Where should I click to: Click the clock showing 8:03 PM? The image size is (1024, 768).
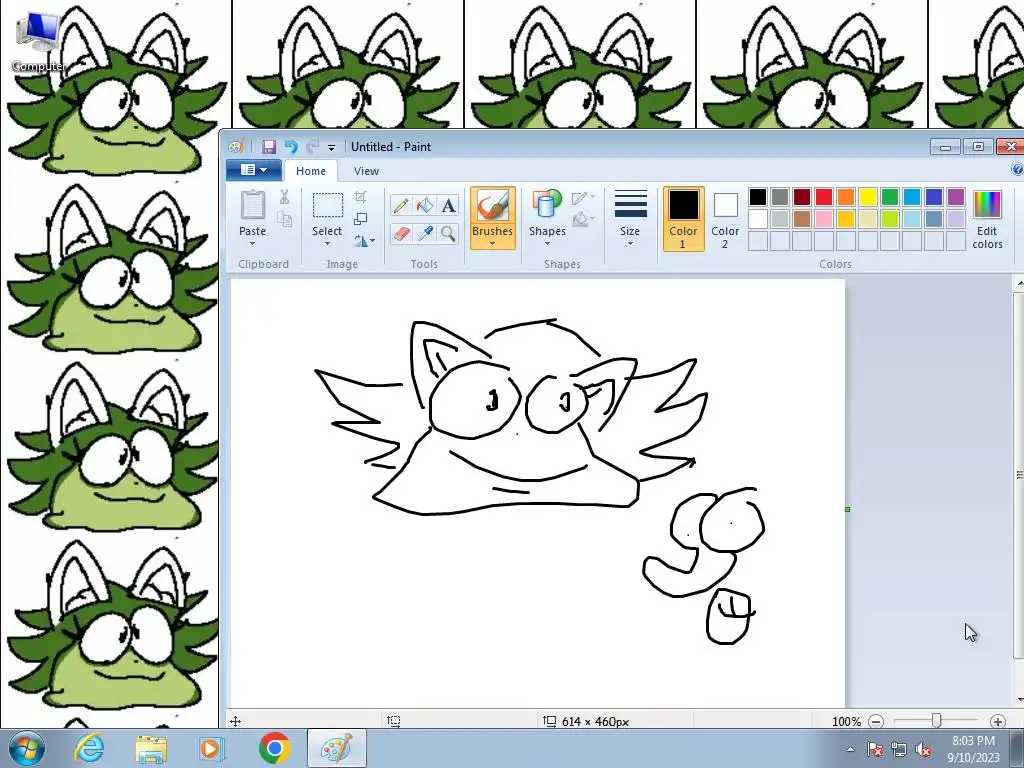click(973, 741)
